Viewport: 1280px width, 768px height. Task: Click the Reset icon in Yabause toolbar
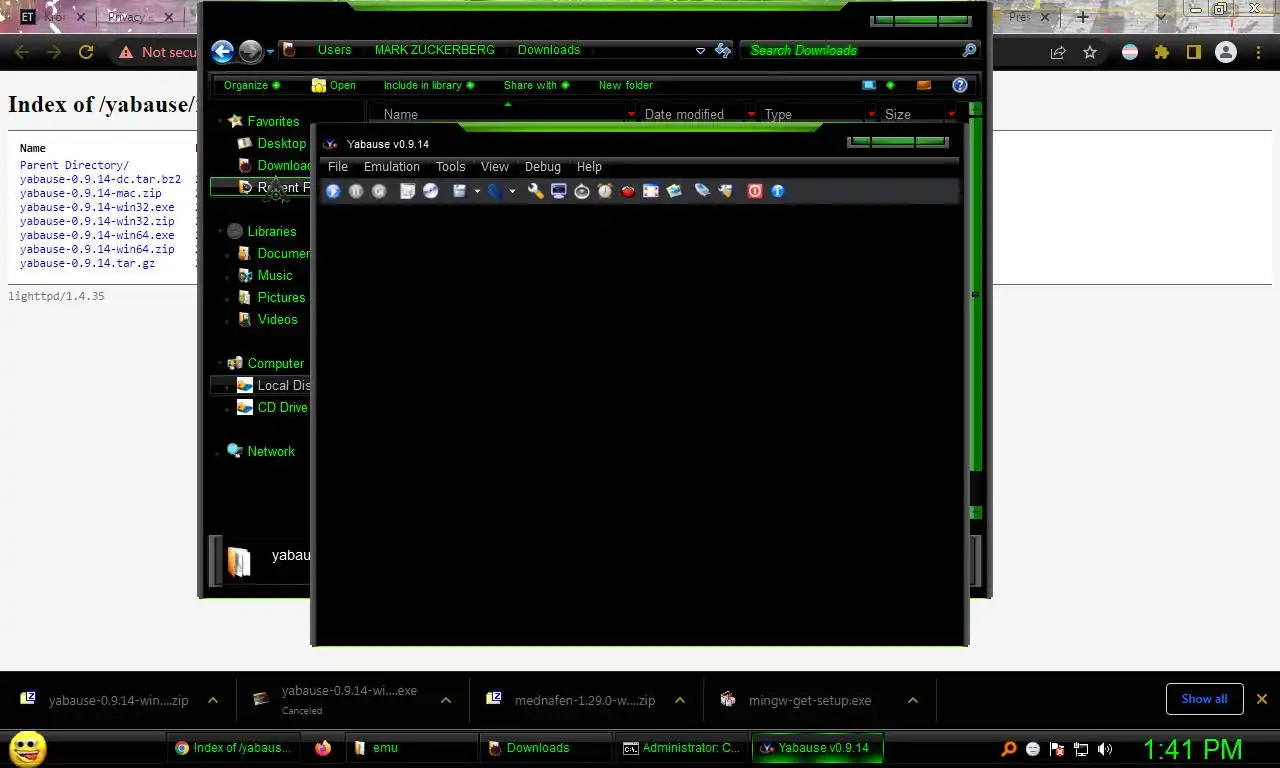(379, 191)
